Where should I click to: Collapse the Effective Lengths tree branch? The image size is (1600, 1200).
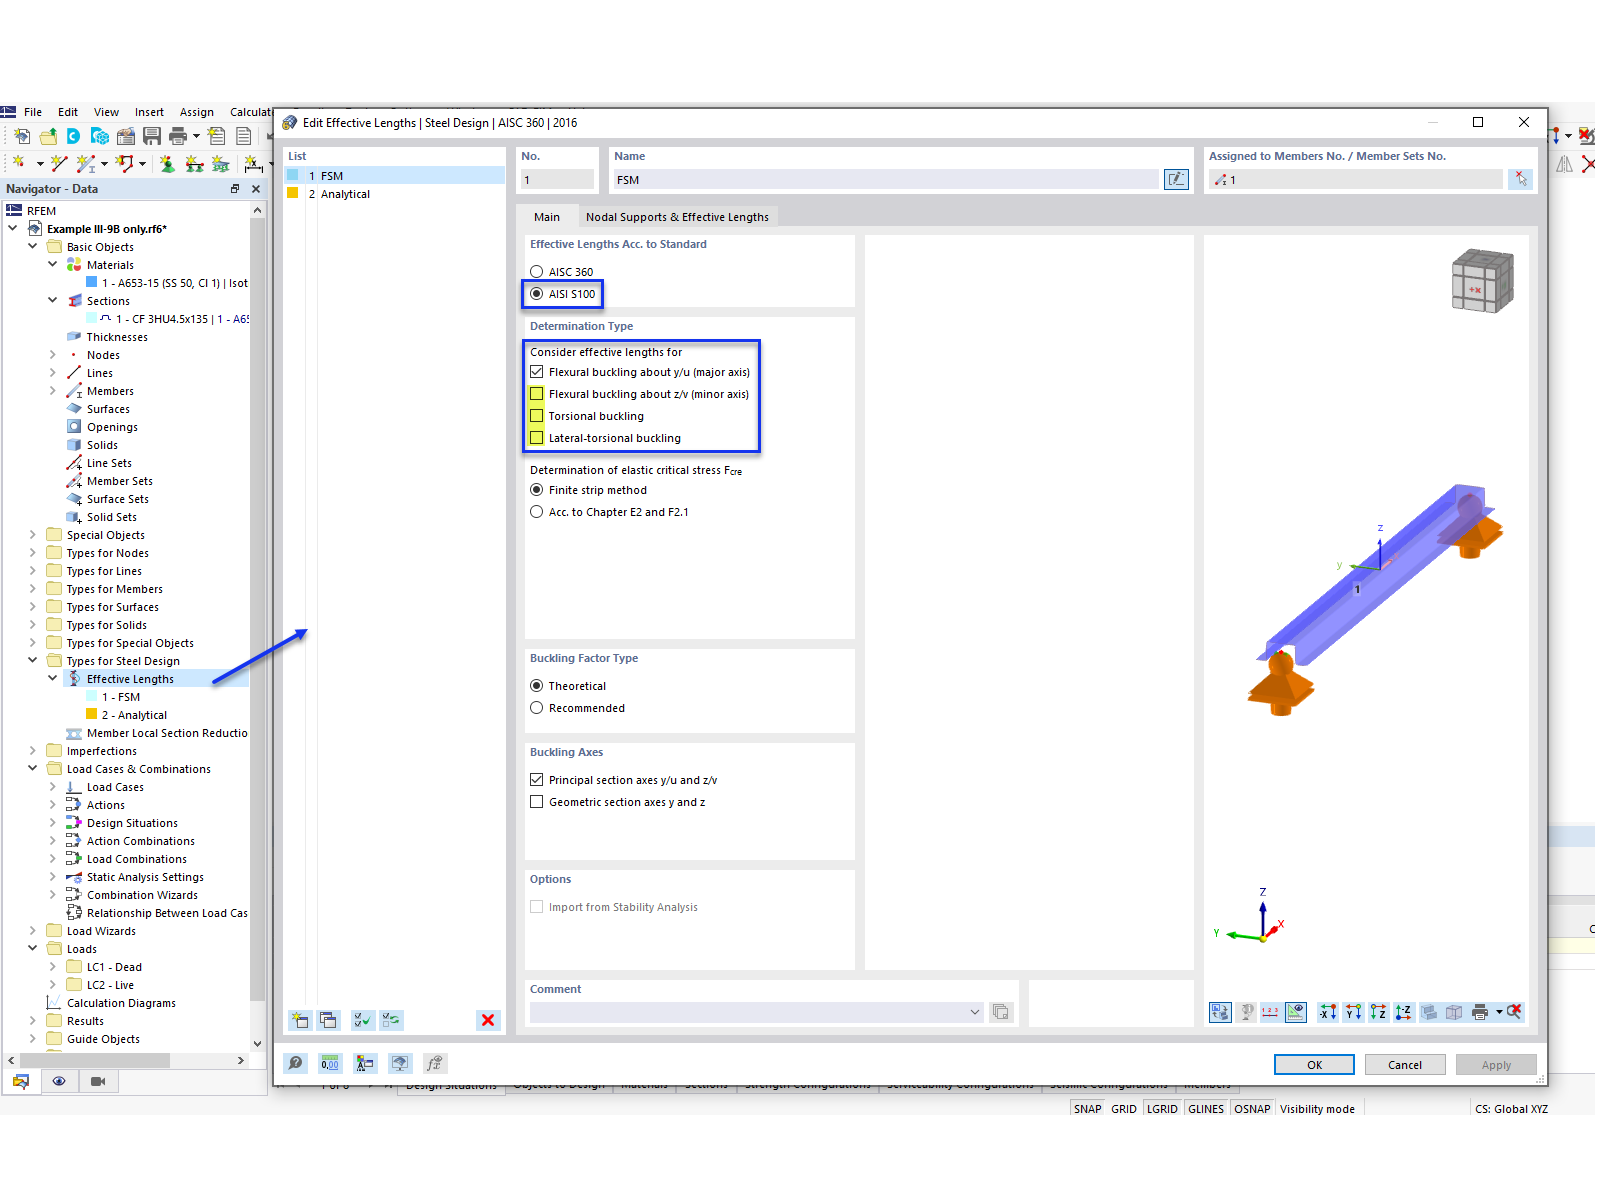(53, 678)
